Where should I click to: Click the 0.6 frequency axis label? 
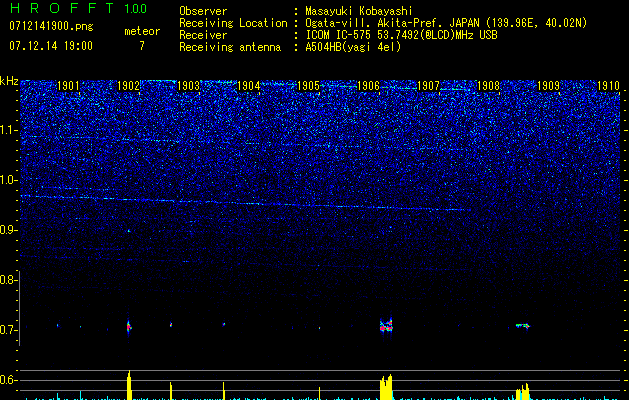click(8, 380)
